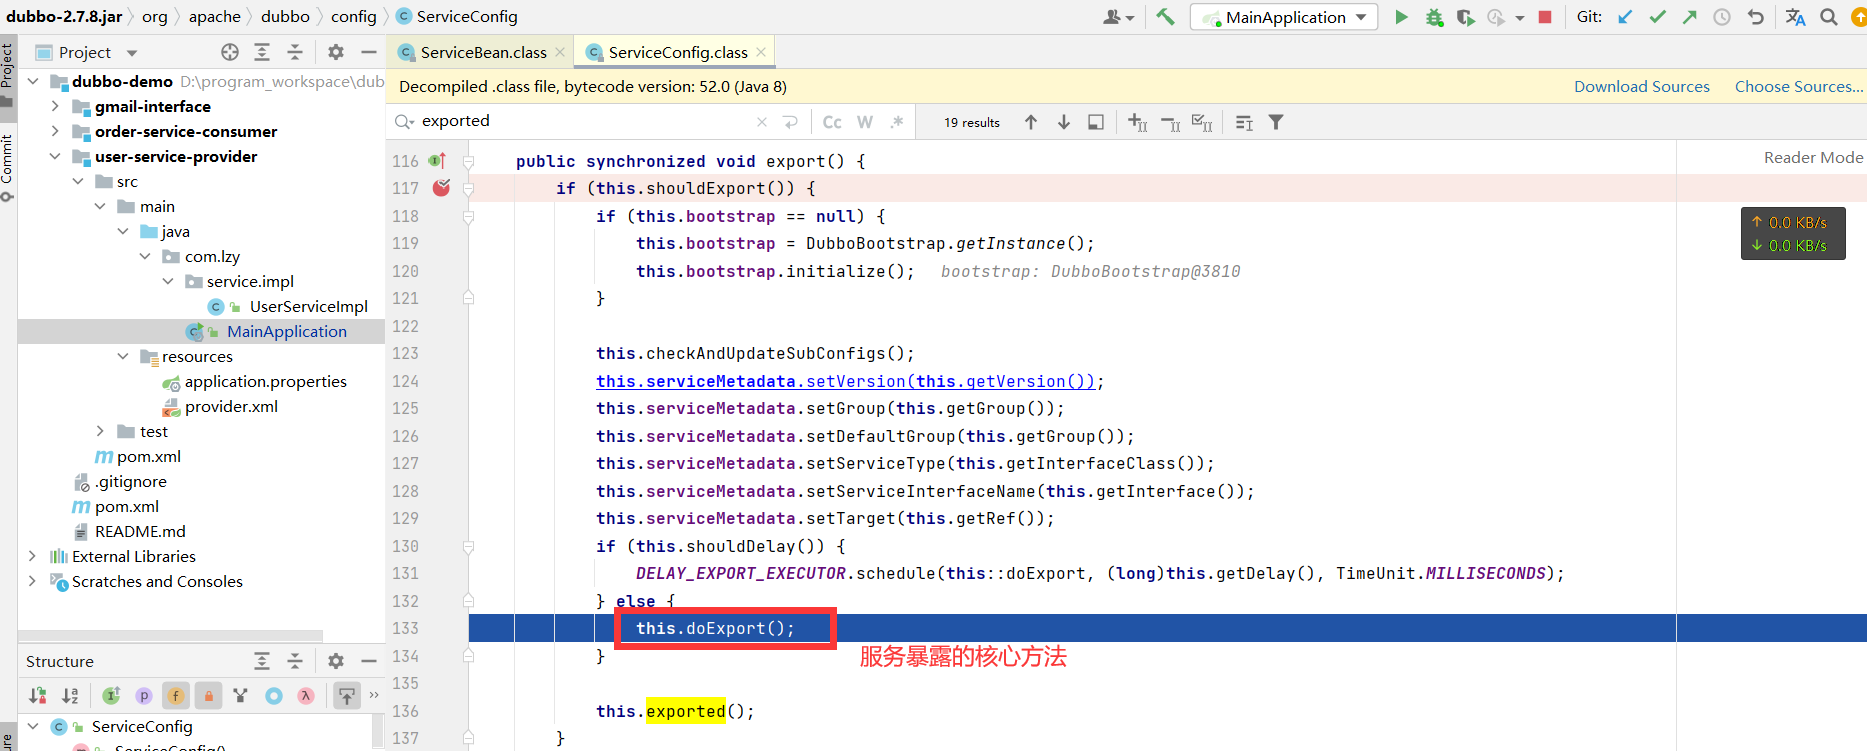Roll back changes with the undo arrow
Image resolution: width=1867 pixels, height=751 pixels.
click(1755, 17)
